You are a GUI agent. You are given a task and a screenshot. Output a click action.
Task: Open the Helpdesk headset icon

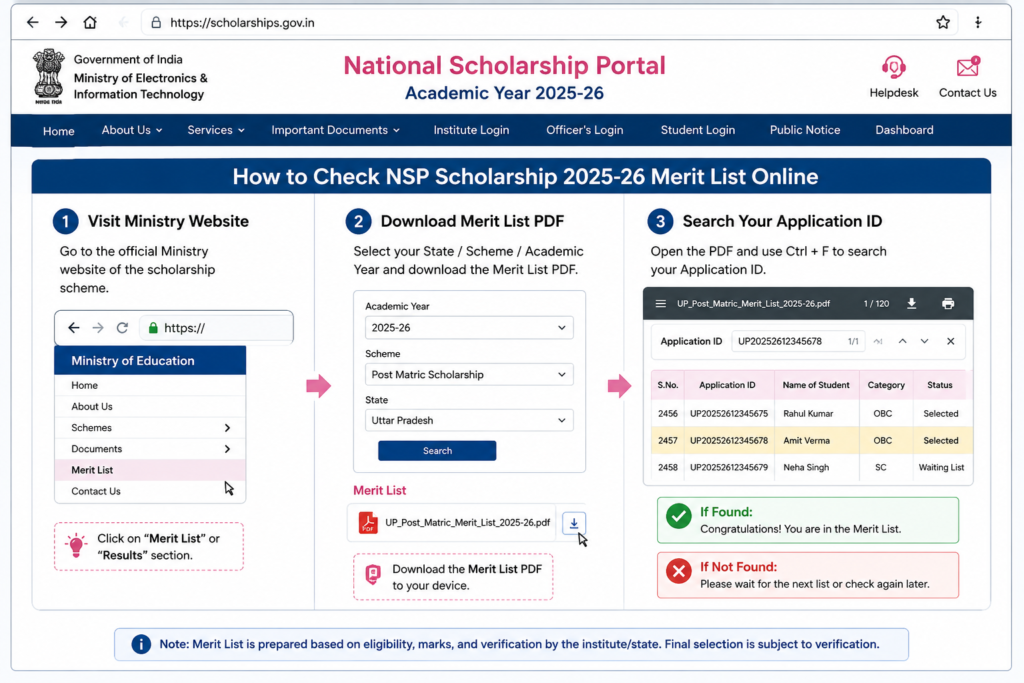(x=893, y=67)
